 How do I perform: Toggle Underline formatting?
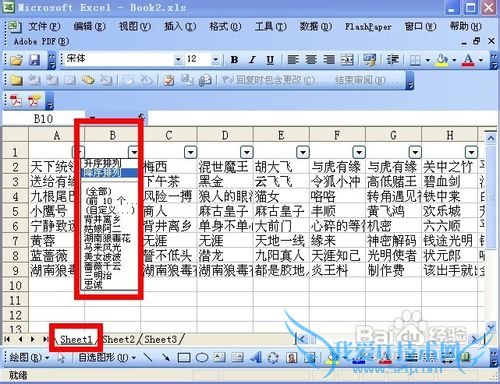[270, 60]
